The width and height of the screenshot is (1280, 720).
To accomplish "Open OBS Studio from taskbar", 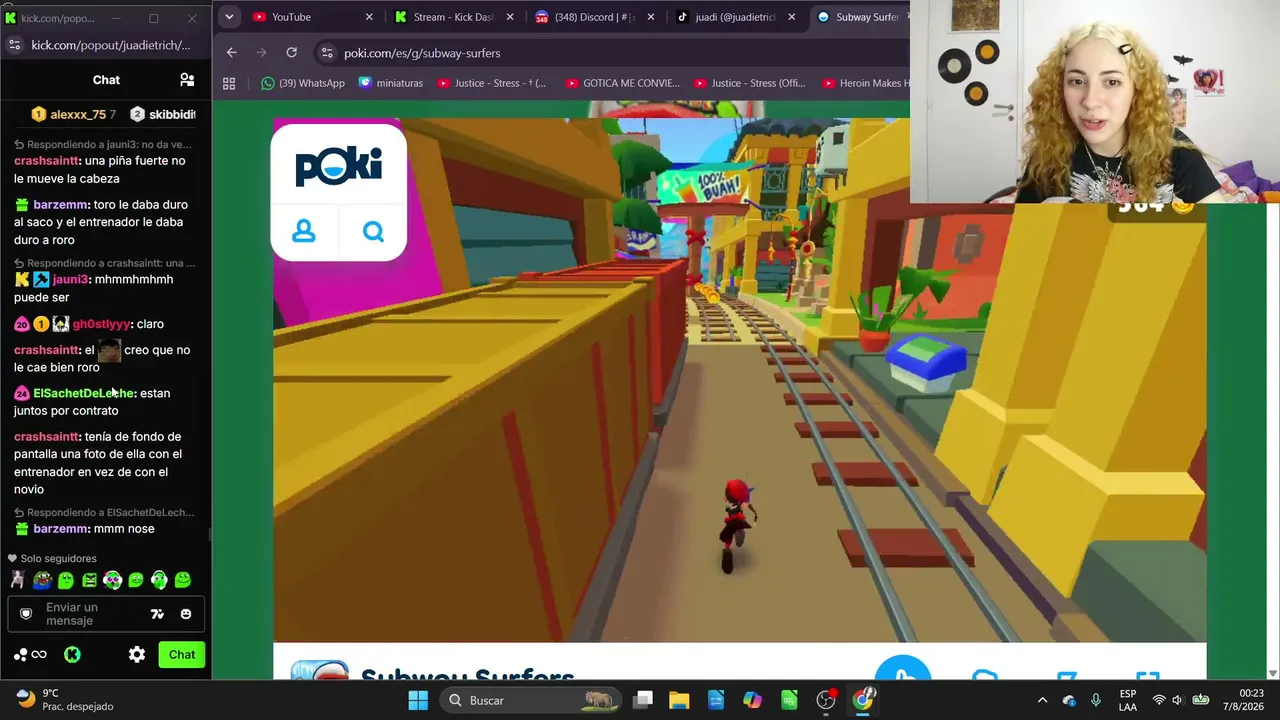I will click(826, 700).
